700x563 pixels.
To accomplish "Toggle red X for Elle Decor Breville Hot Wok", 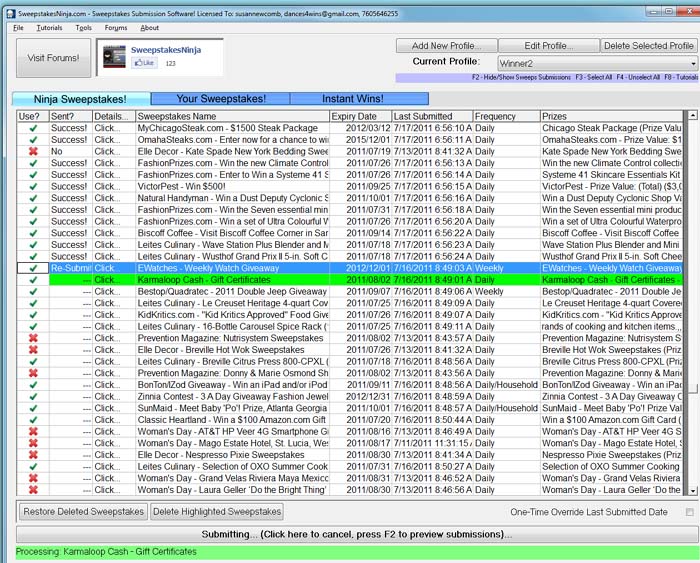I will pyautogui.click(x=33, y=350).
